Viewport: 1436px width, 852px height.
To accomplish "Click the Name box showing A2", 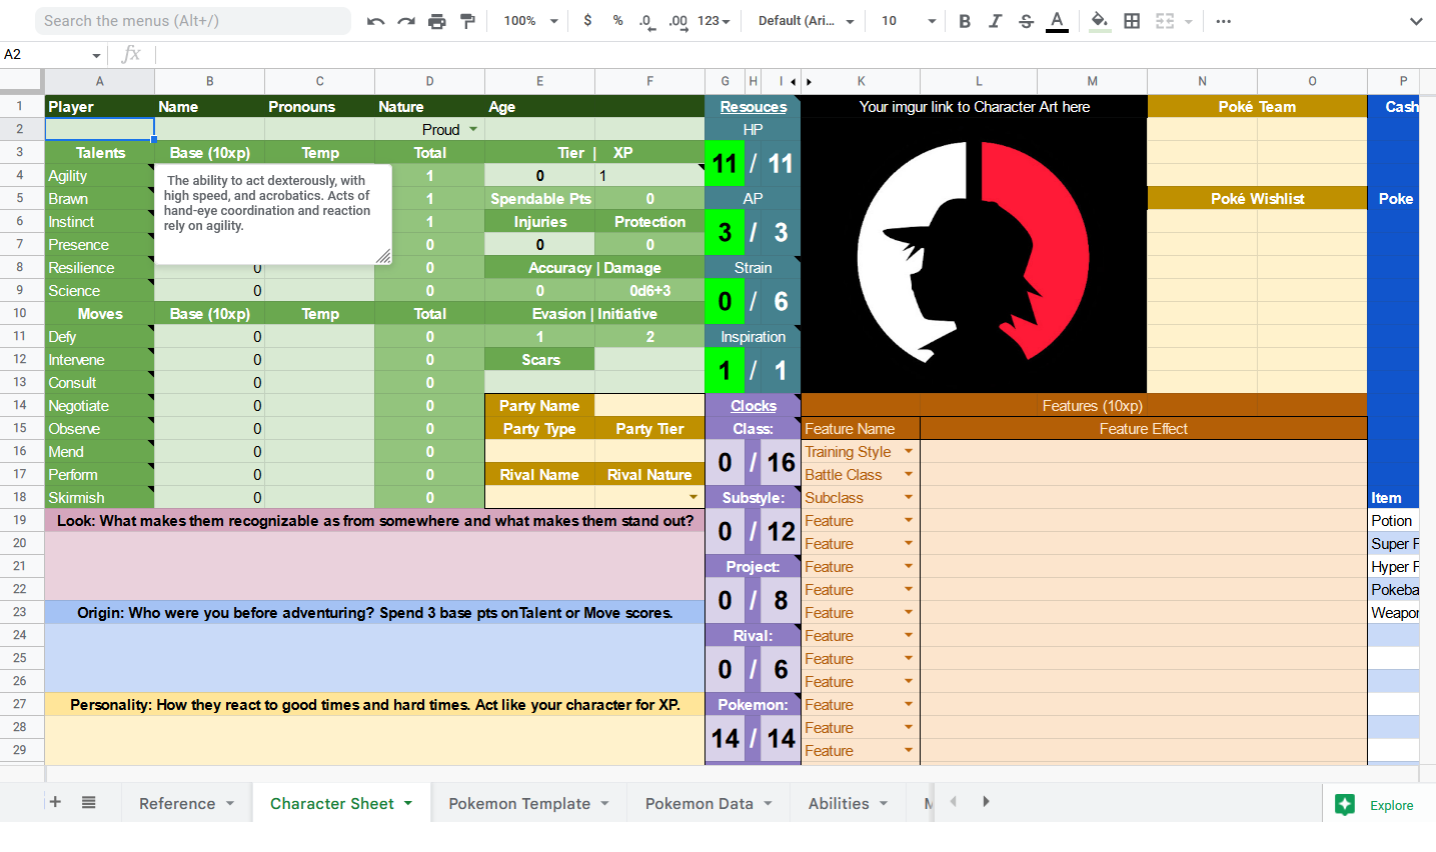I will tap(53, 55).
